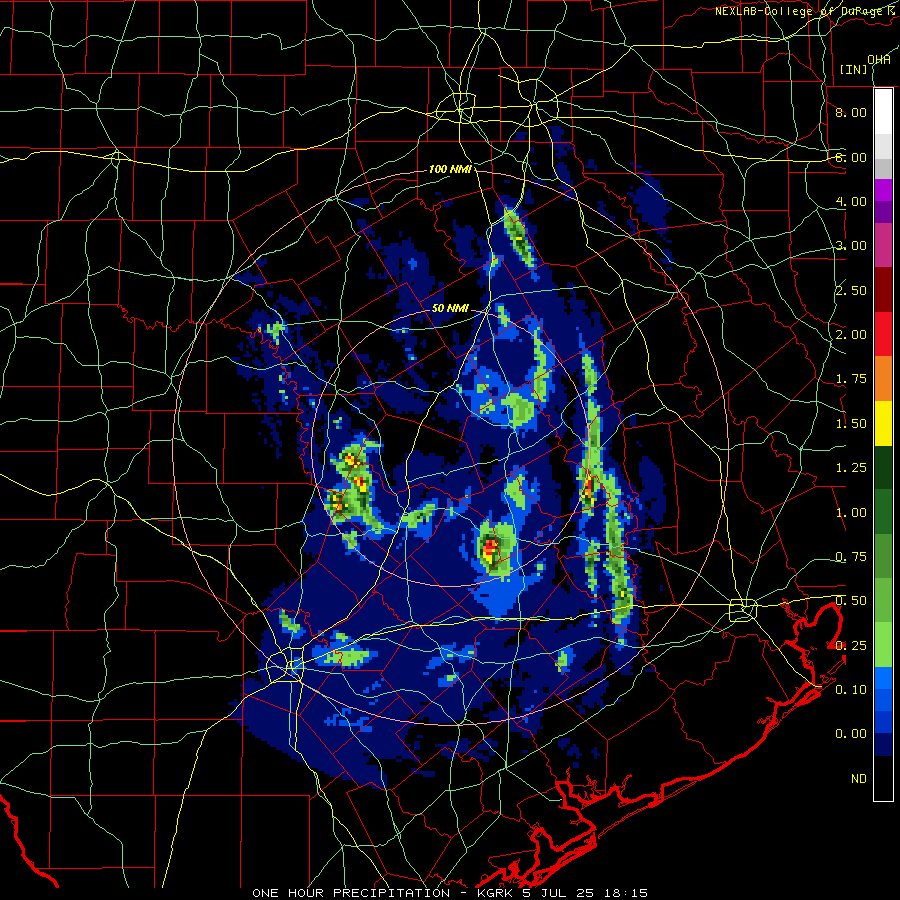
Task: Click the bright magenta swatch above 4.00
Action: [x=883, y=189]
